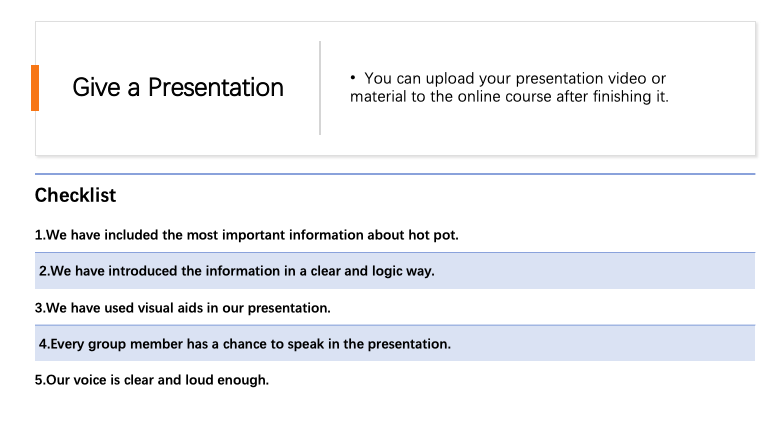Viewport: 783px width, 437px height.
Task: Click the number "5." of the last checklist item
Action: click(x=40, y=380)
